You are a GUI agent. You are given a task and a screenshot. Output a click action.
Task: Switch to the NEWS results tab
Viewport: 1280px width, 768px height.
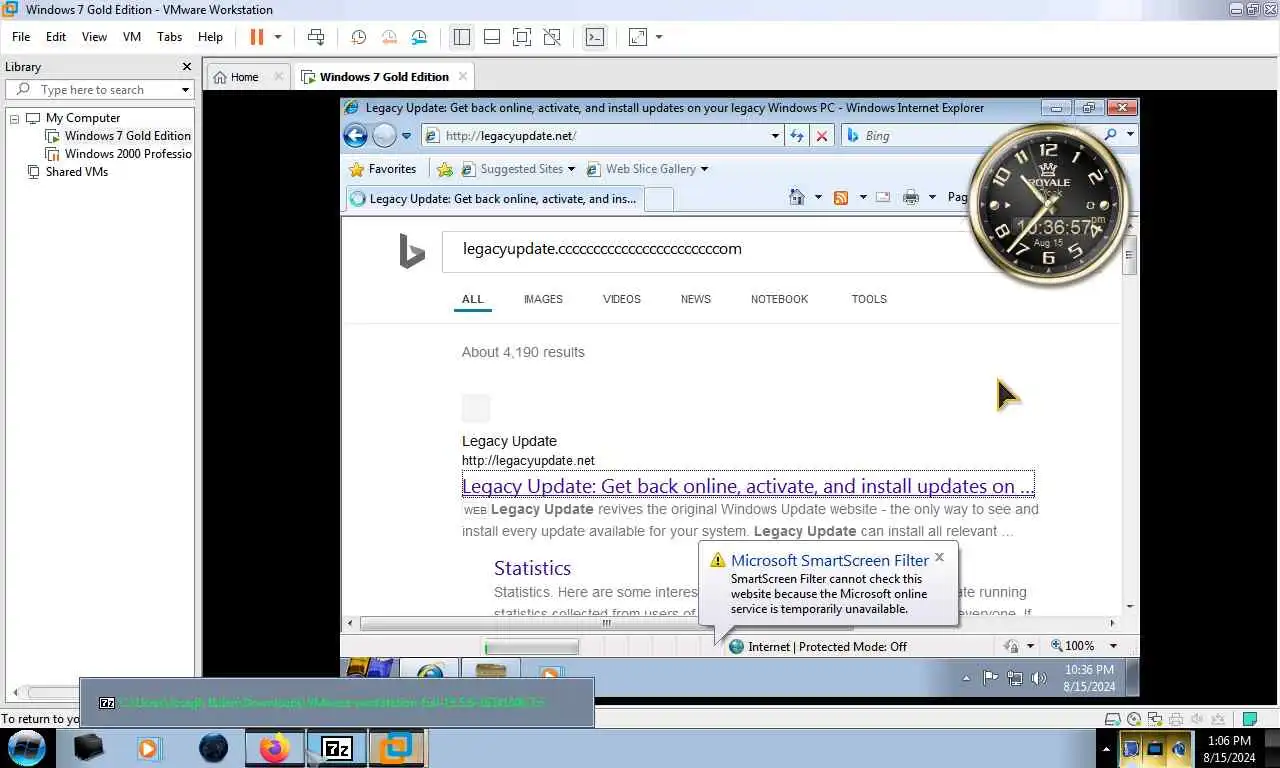(696, 299)
